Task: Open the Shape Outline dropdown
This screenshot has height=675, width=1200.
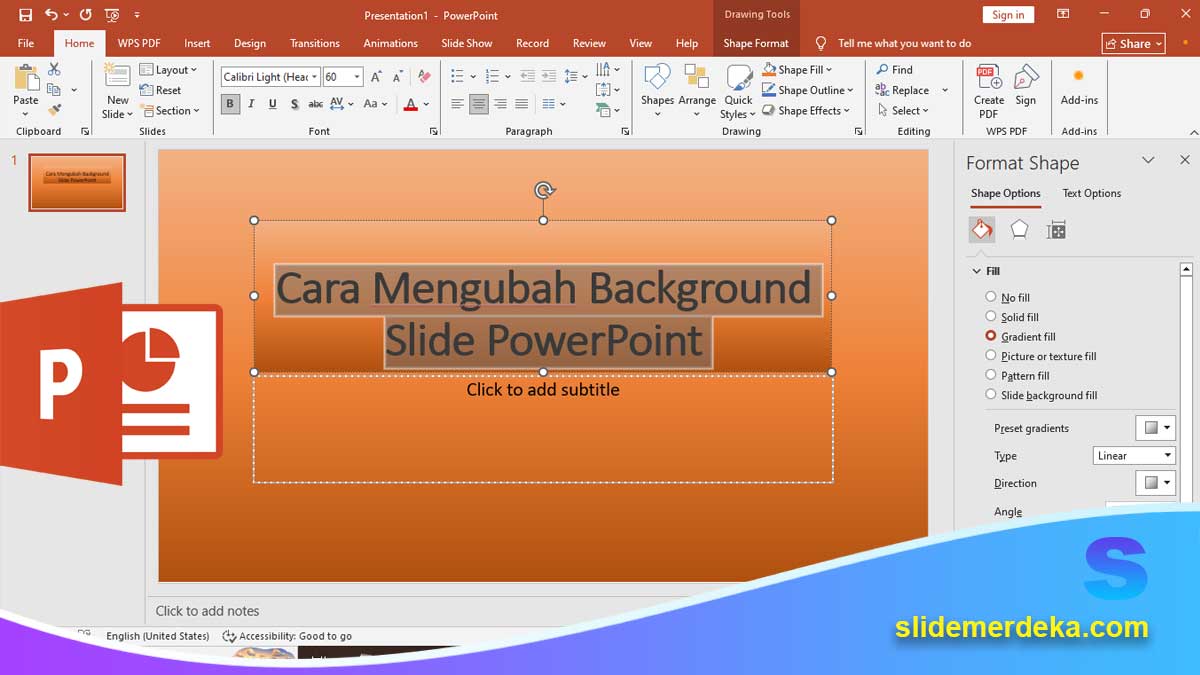Action: click(808, 90)
